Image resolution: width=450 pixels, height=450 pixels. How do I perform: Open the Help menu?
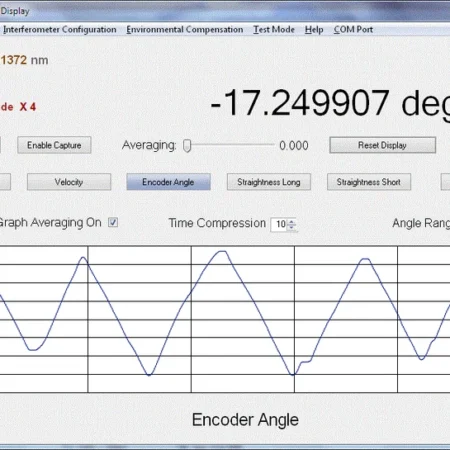coord(314,30)
